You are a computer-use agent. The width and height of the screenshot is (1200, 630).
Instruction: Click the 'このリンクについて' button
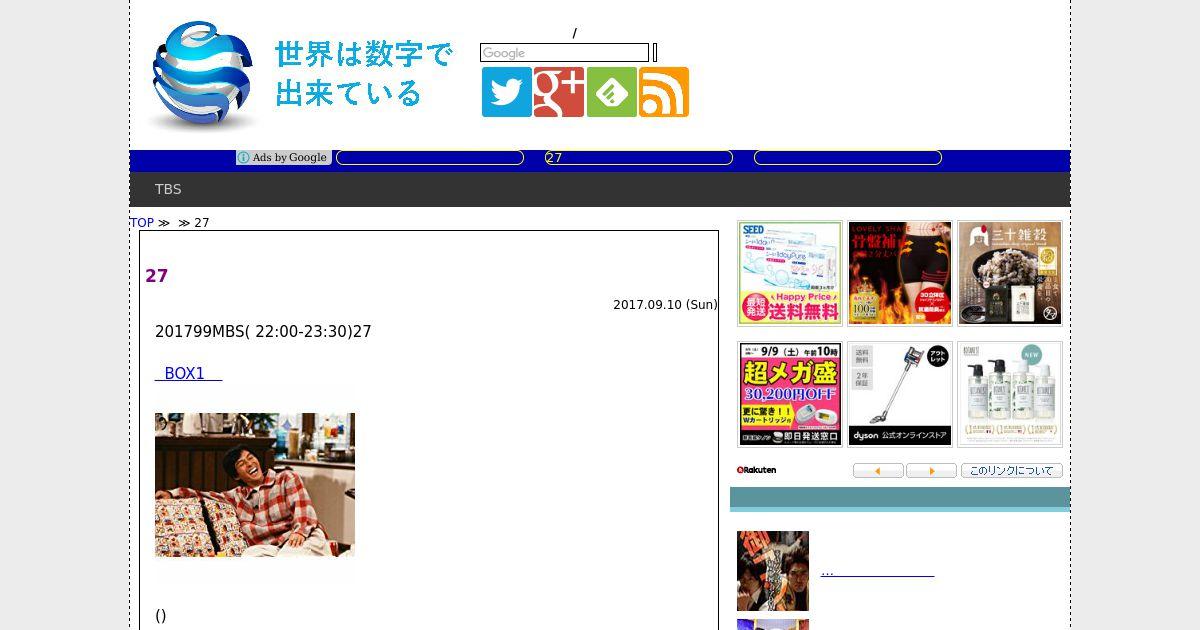pyautogui.click(x=1012, y=471)
